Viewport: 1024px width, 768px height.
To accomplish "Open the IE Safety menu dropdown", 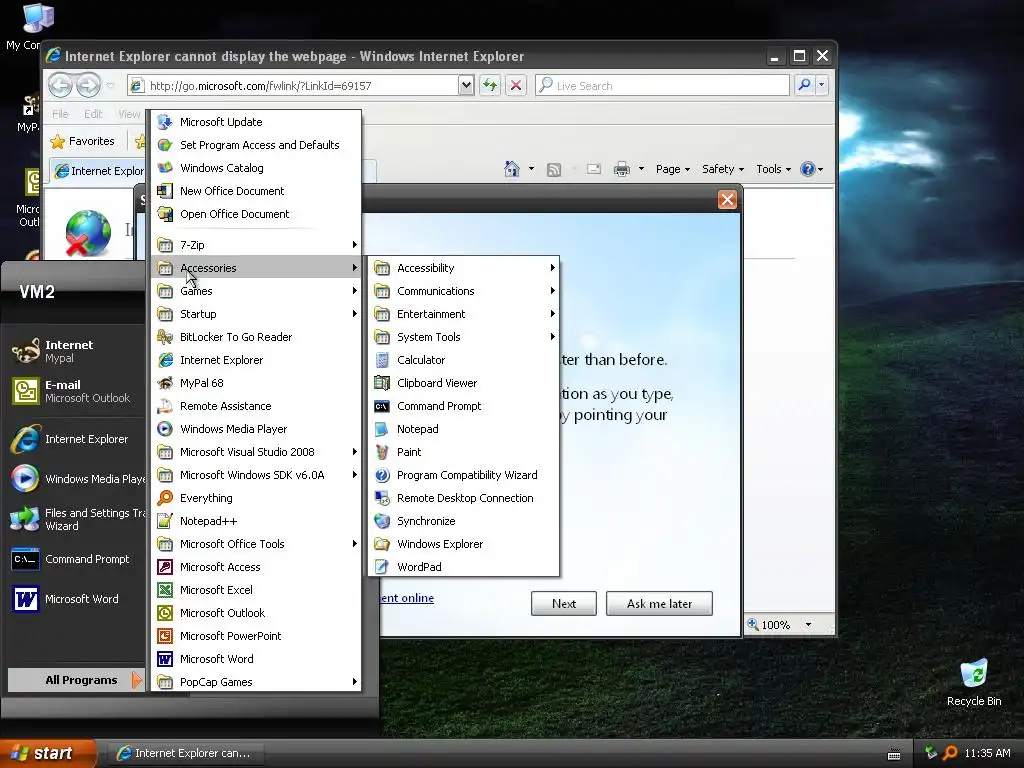I will pos(723,169).
